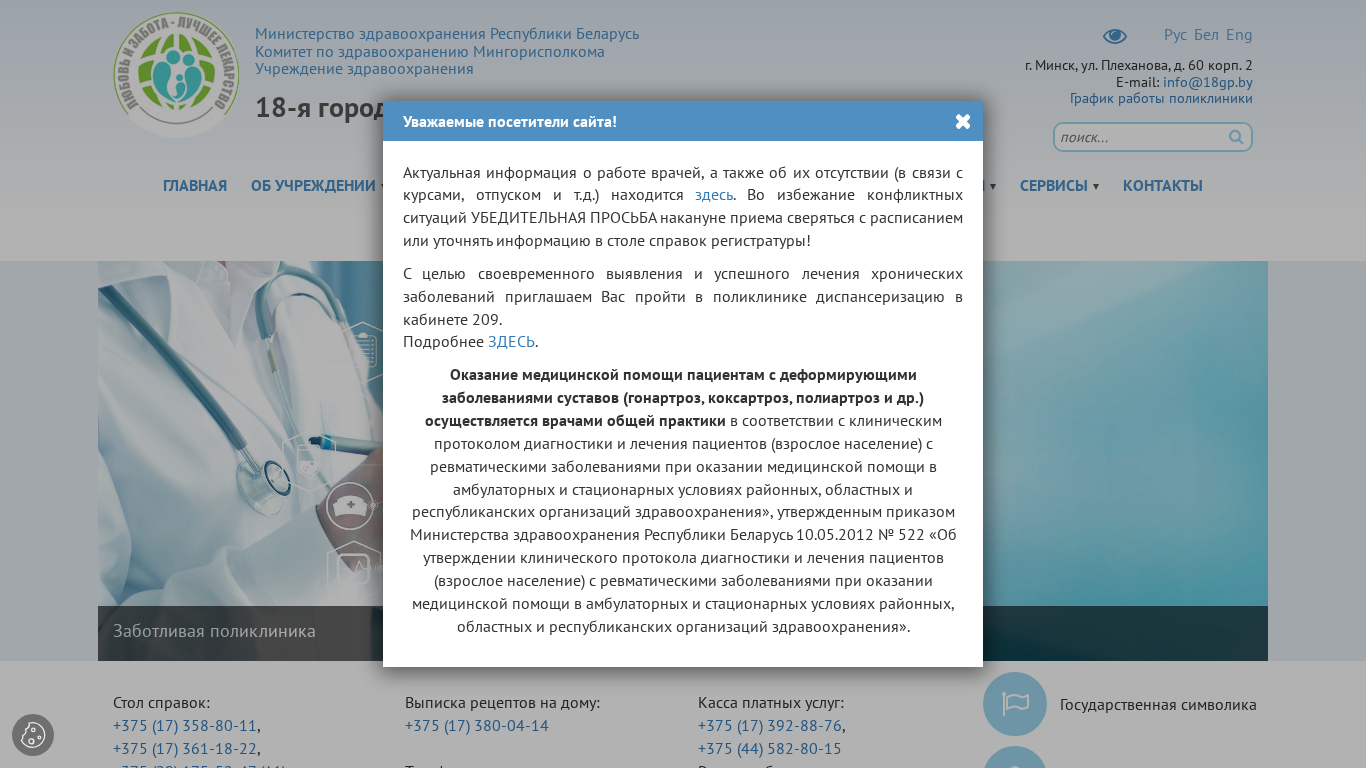Click the Касса платных услуг: label
1366x768 pixels.
tap(771, 703)
